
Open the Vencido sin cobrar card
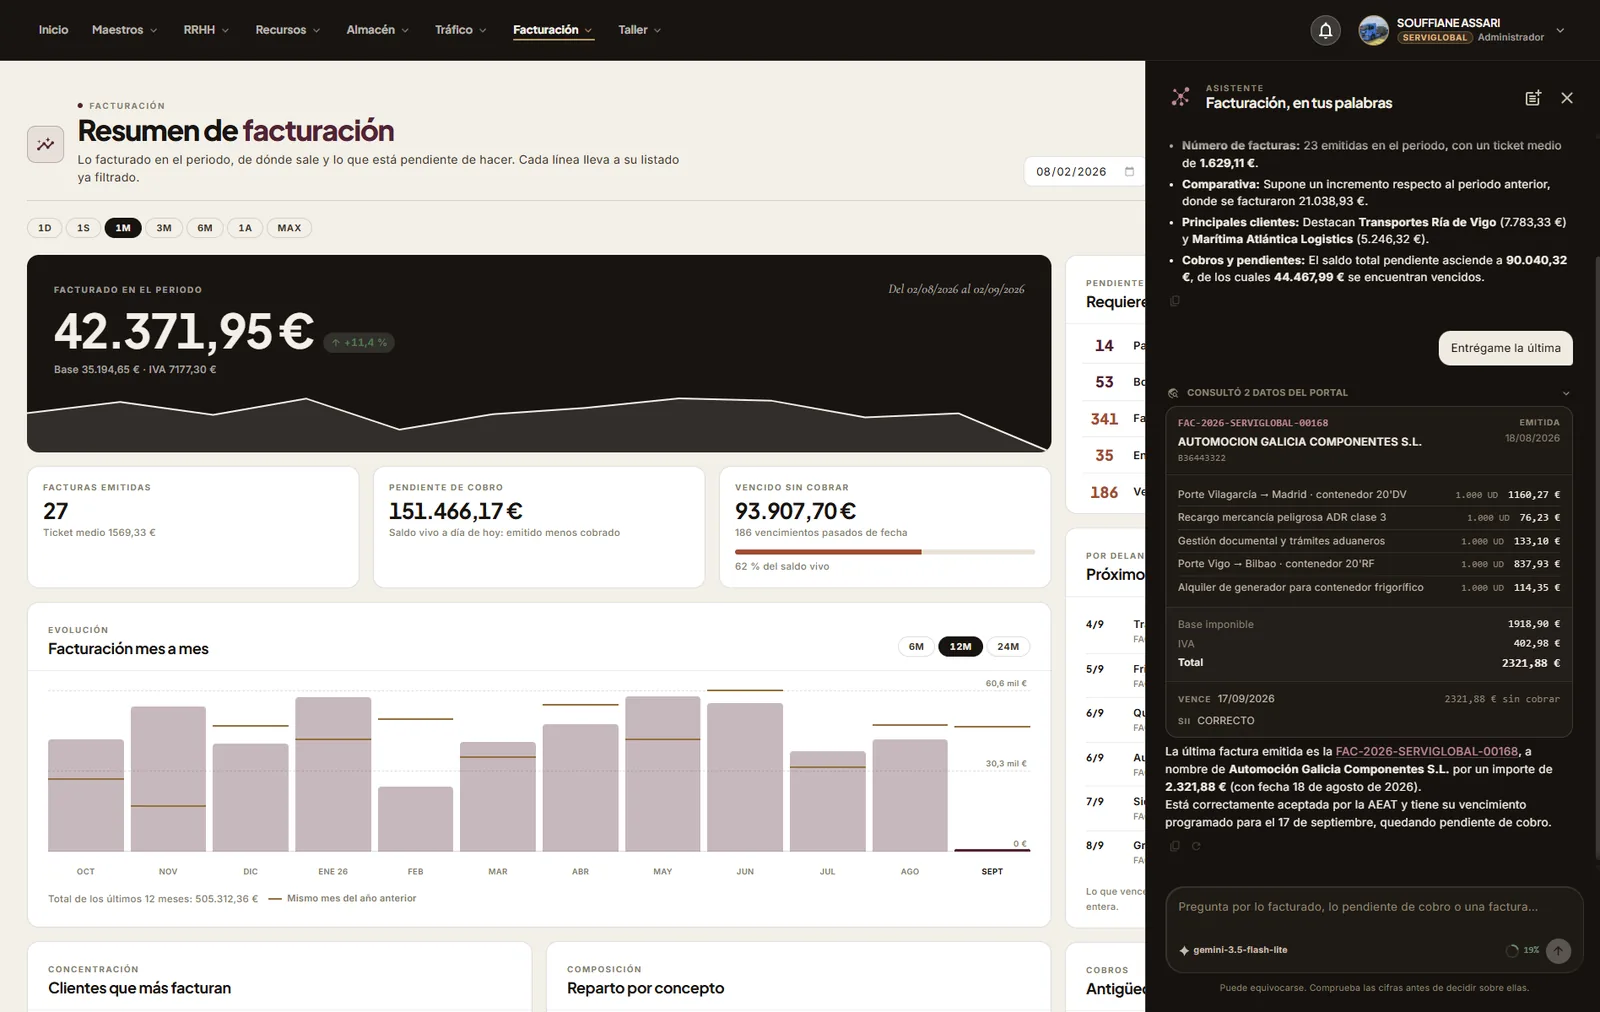click(x=885, y=527)
